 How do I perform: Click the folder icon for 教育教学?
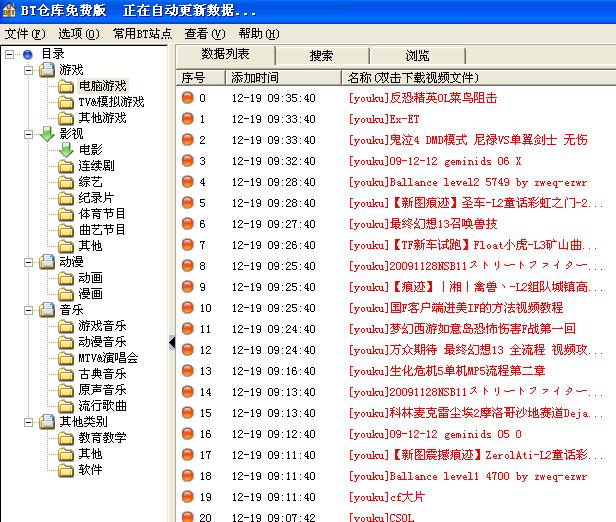click(x=66, y=438)
